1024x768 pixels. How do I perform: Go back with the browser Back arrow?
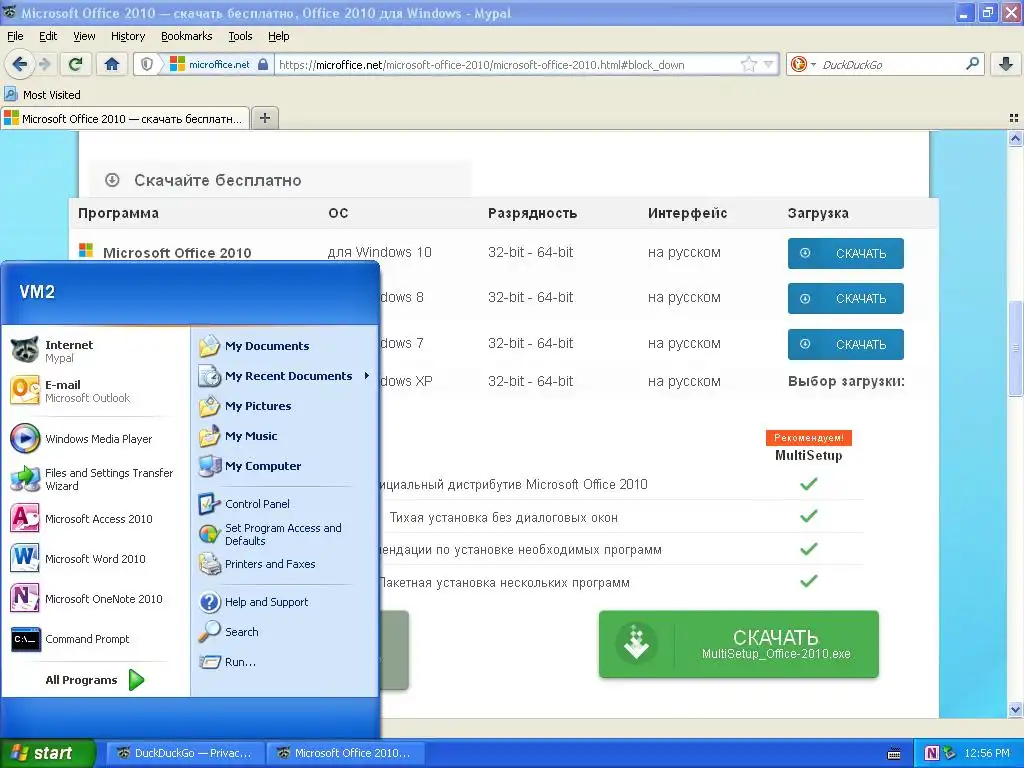(19, 64)
